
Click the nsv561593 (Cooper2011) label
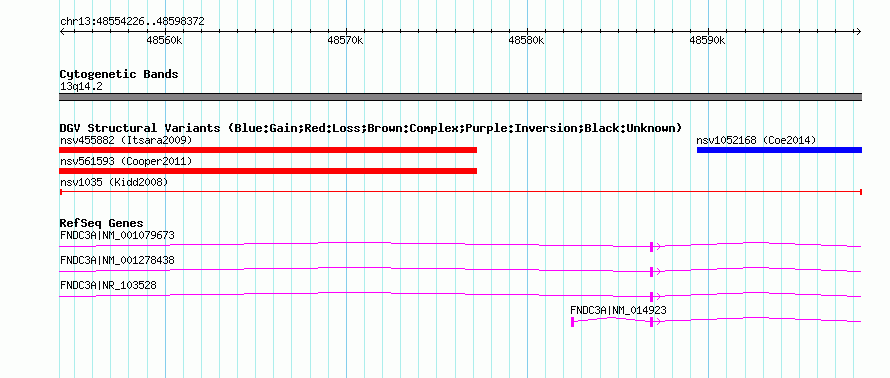(126, 162)
